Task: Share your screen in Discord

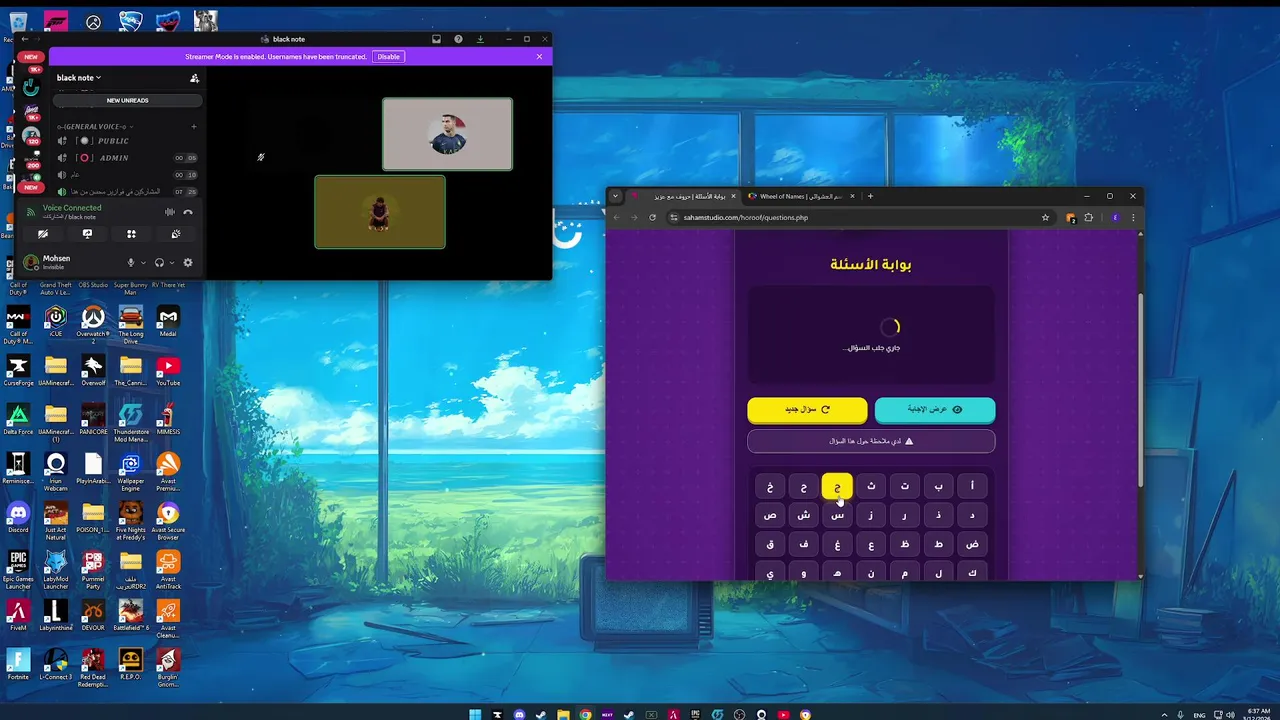Action: [x=87, y=234]
